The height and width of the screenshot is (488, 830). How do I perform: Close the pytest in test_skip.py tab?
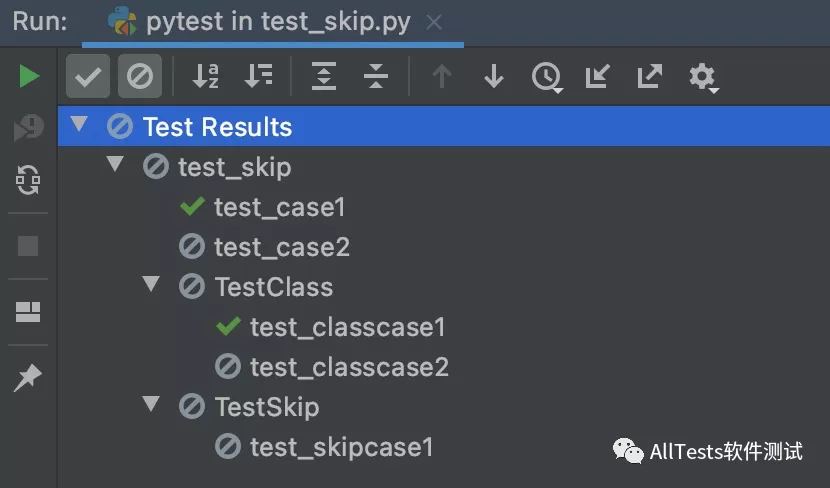434,22
